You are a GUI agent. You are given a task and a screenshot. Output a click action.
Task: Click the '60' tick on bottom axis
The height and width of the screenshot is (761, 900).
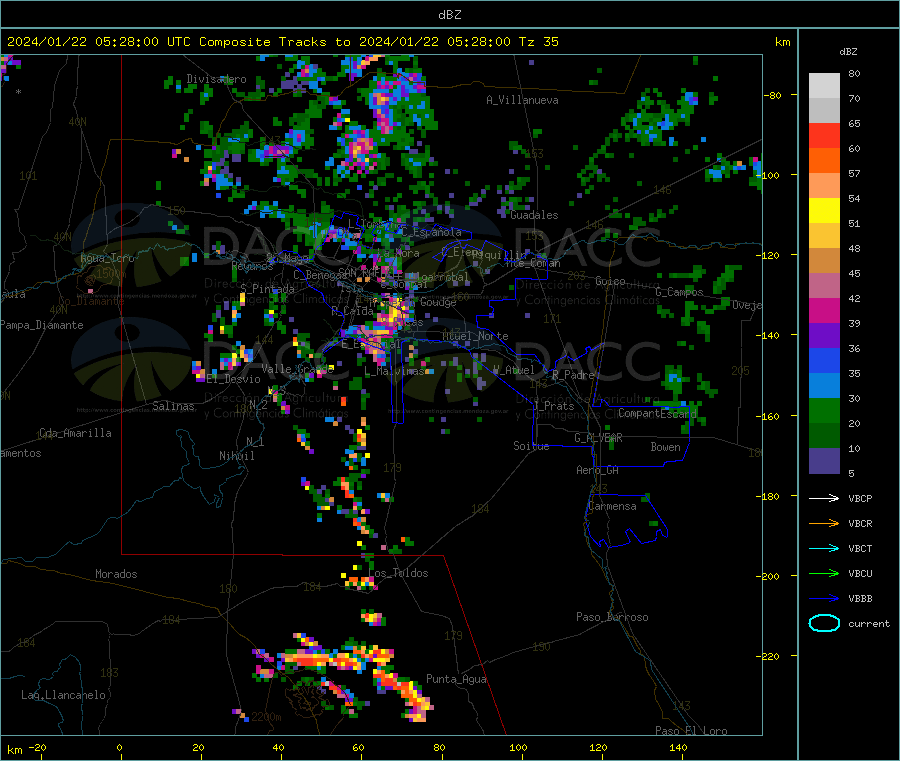[x=358, y=748]
